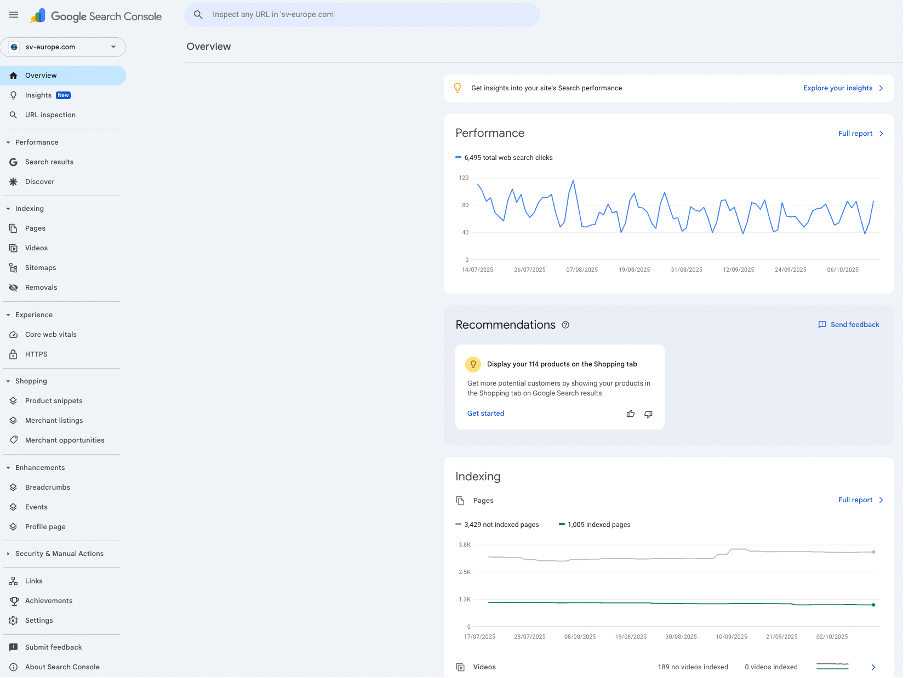Toggle the total web search clicks legend
The width and height of the screenshot is (904, 678).
coord(504,157)
